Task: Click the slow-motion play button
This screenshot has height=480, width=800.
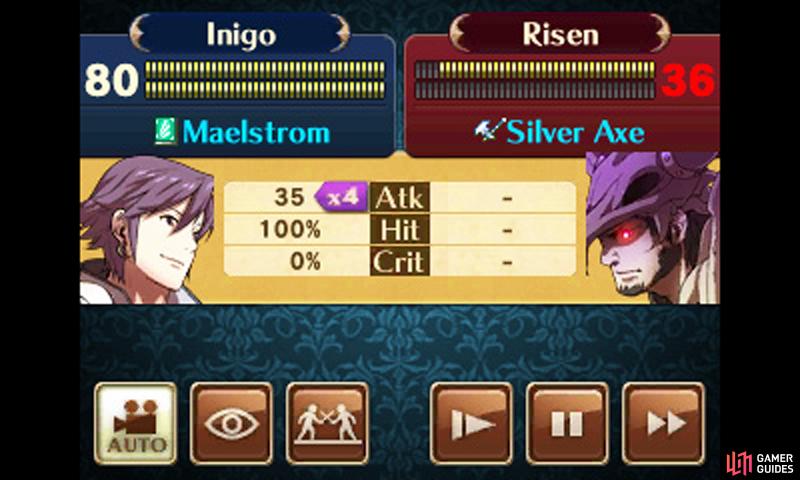Action: 471,423
